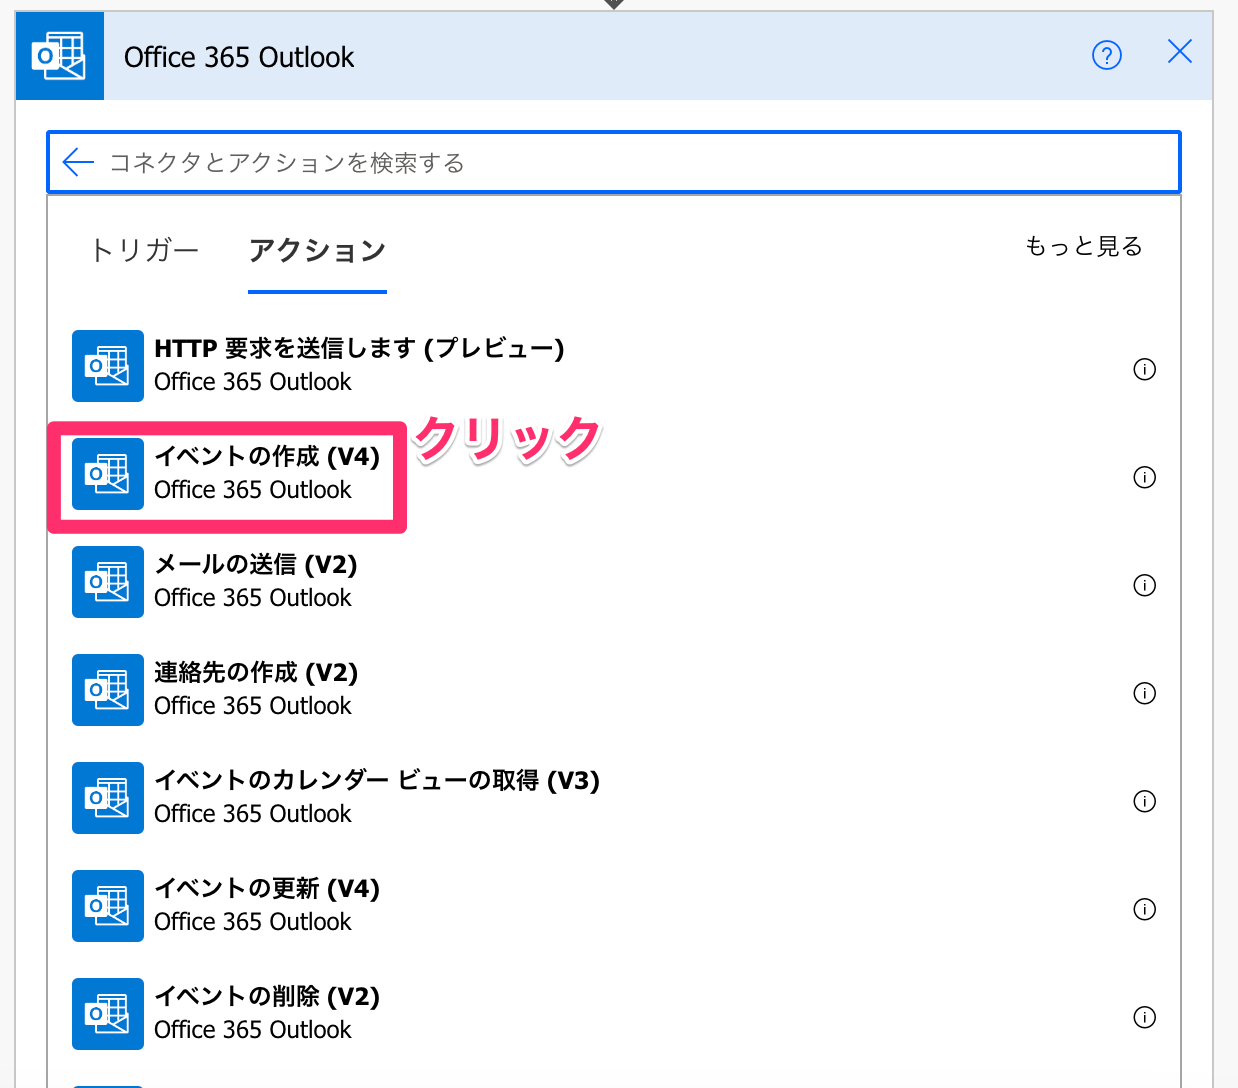This screenshot has height=1088, width=1238.
Task: Click the Office 365 Outlook header logo
Action: [x=60, y=56]
